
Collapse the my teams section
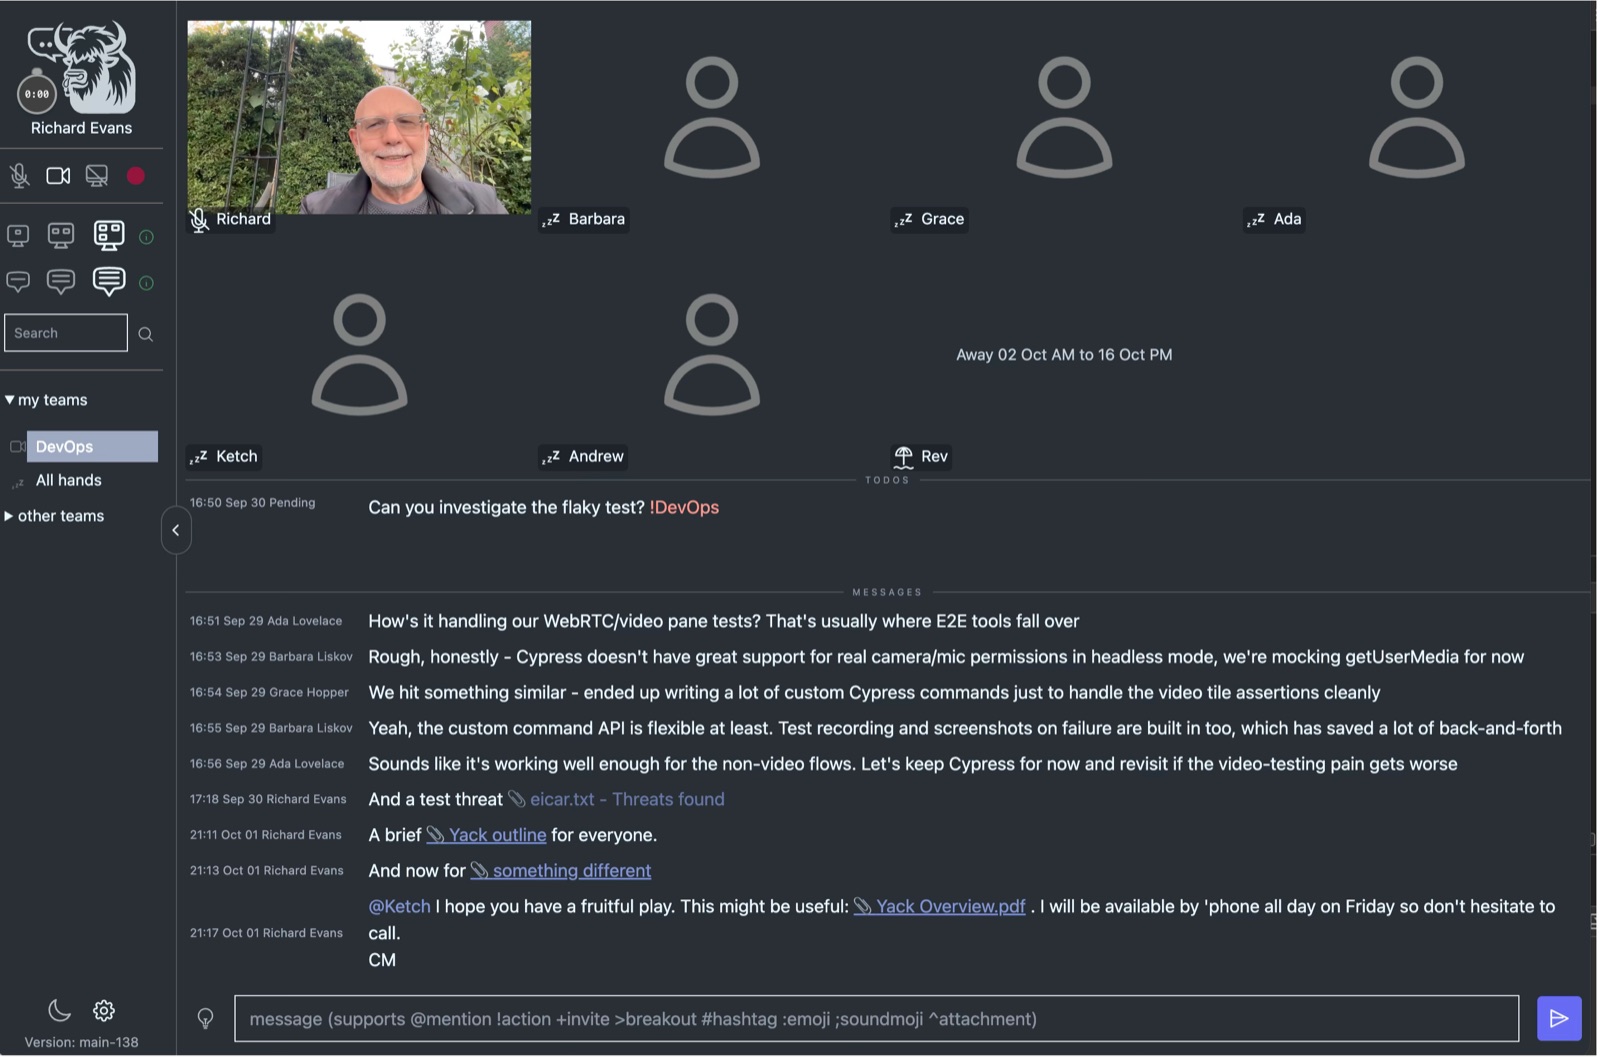point(47,400)
